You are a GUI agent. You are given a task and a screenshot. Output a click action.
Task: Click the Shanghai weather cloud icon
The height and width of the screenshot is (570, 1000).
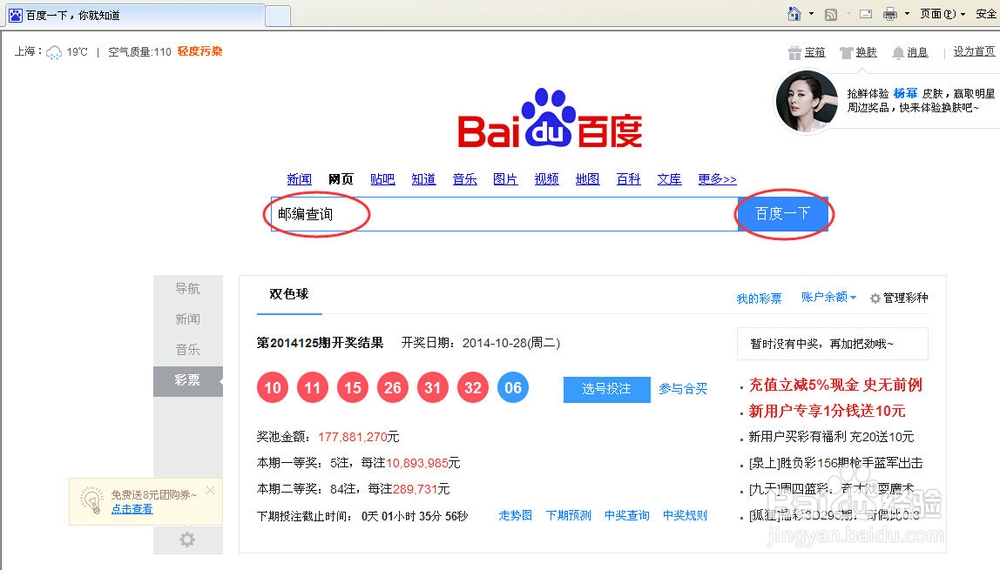pos(54,52)
